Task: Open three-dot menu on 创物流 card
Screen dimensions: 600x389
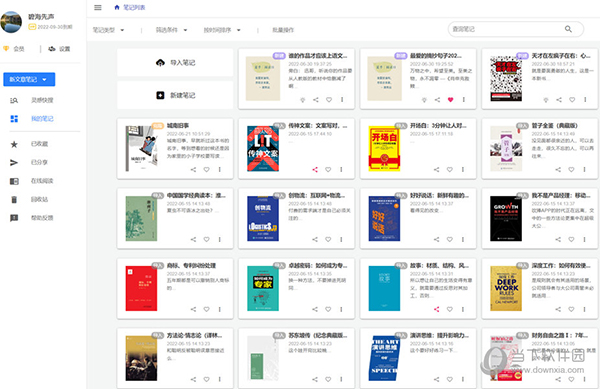Action: (341, 239)
